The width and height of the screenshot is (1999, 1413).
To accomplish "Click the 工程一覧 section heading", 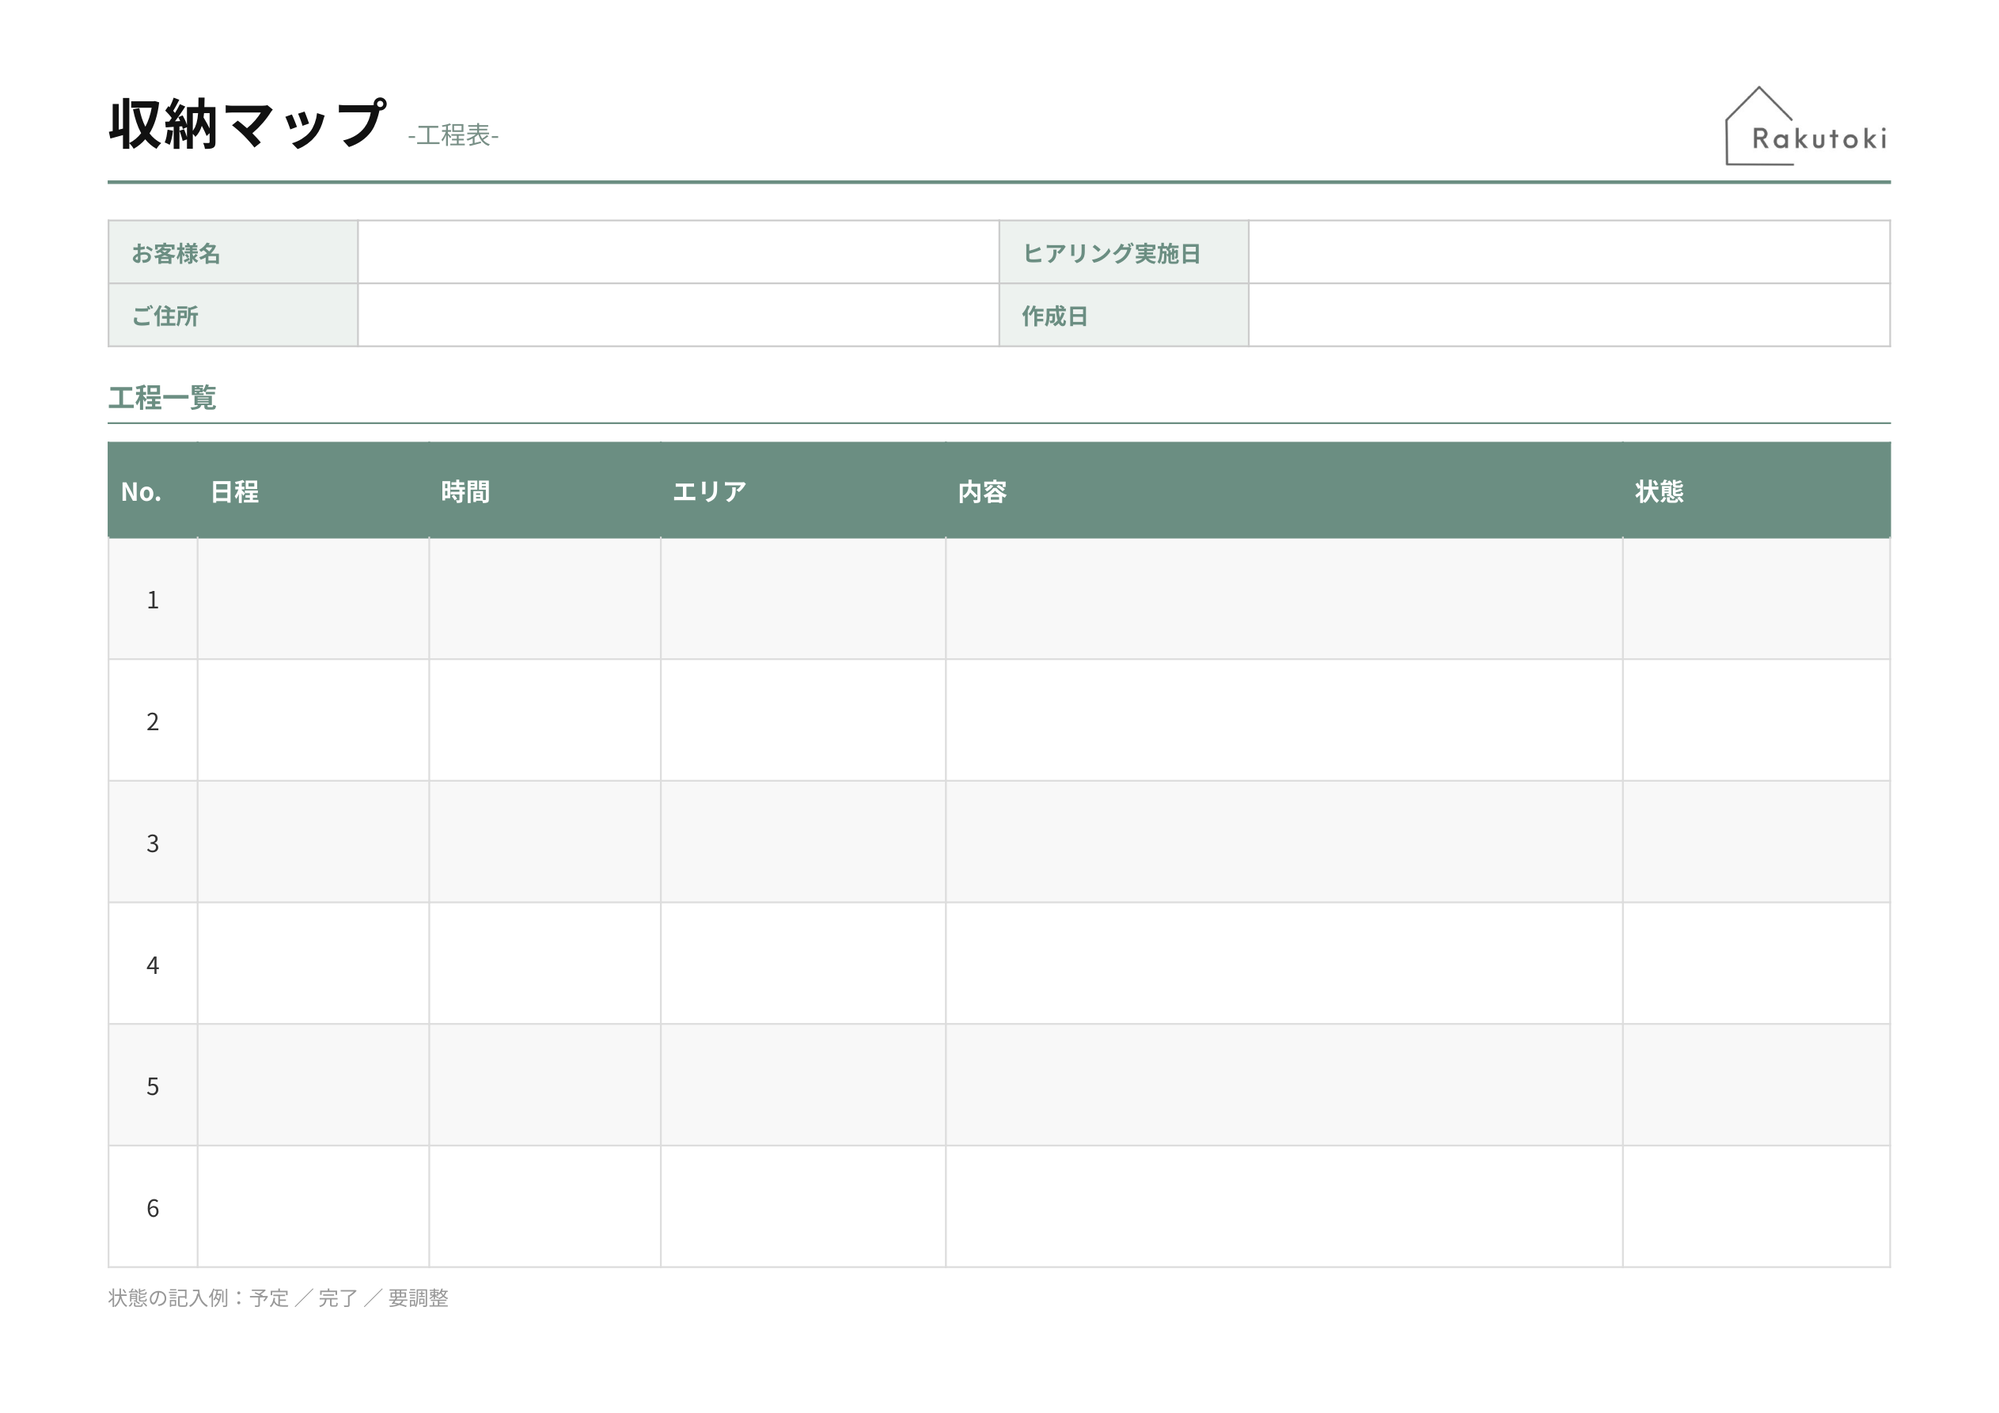I will coord(162,398).
